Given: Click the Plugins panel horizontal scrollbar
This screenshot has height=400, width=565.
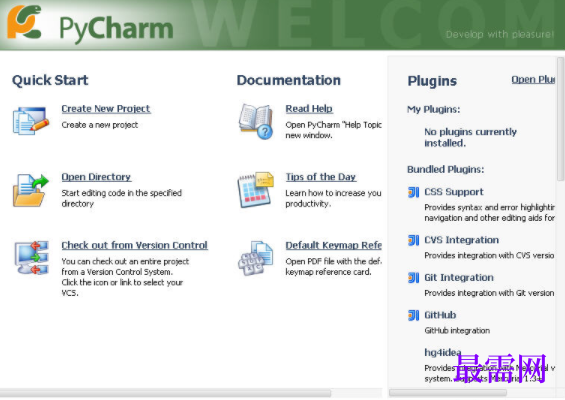Looking at the screenshot, I should tap(448, 392).
